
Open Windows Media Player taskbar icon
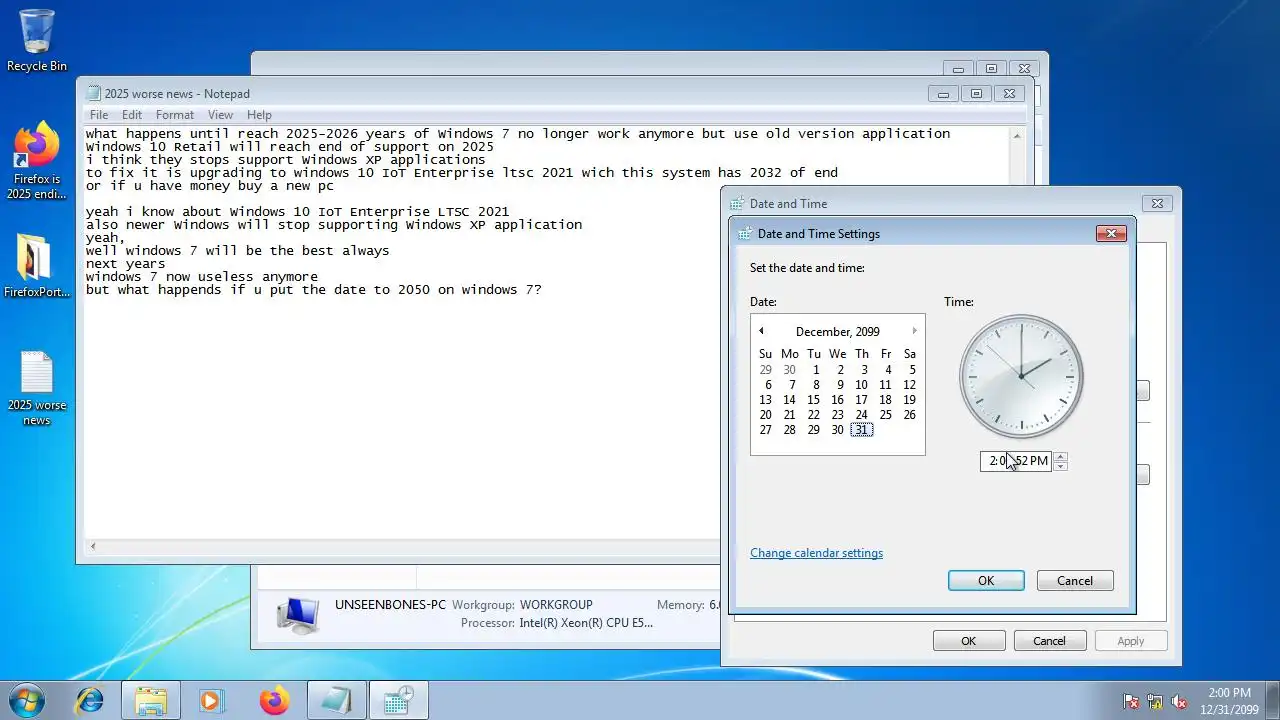click(x=211, y=700)
